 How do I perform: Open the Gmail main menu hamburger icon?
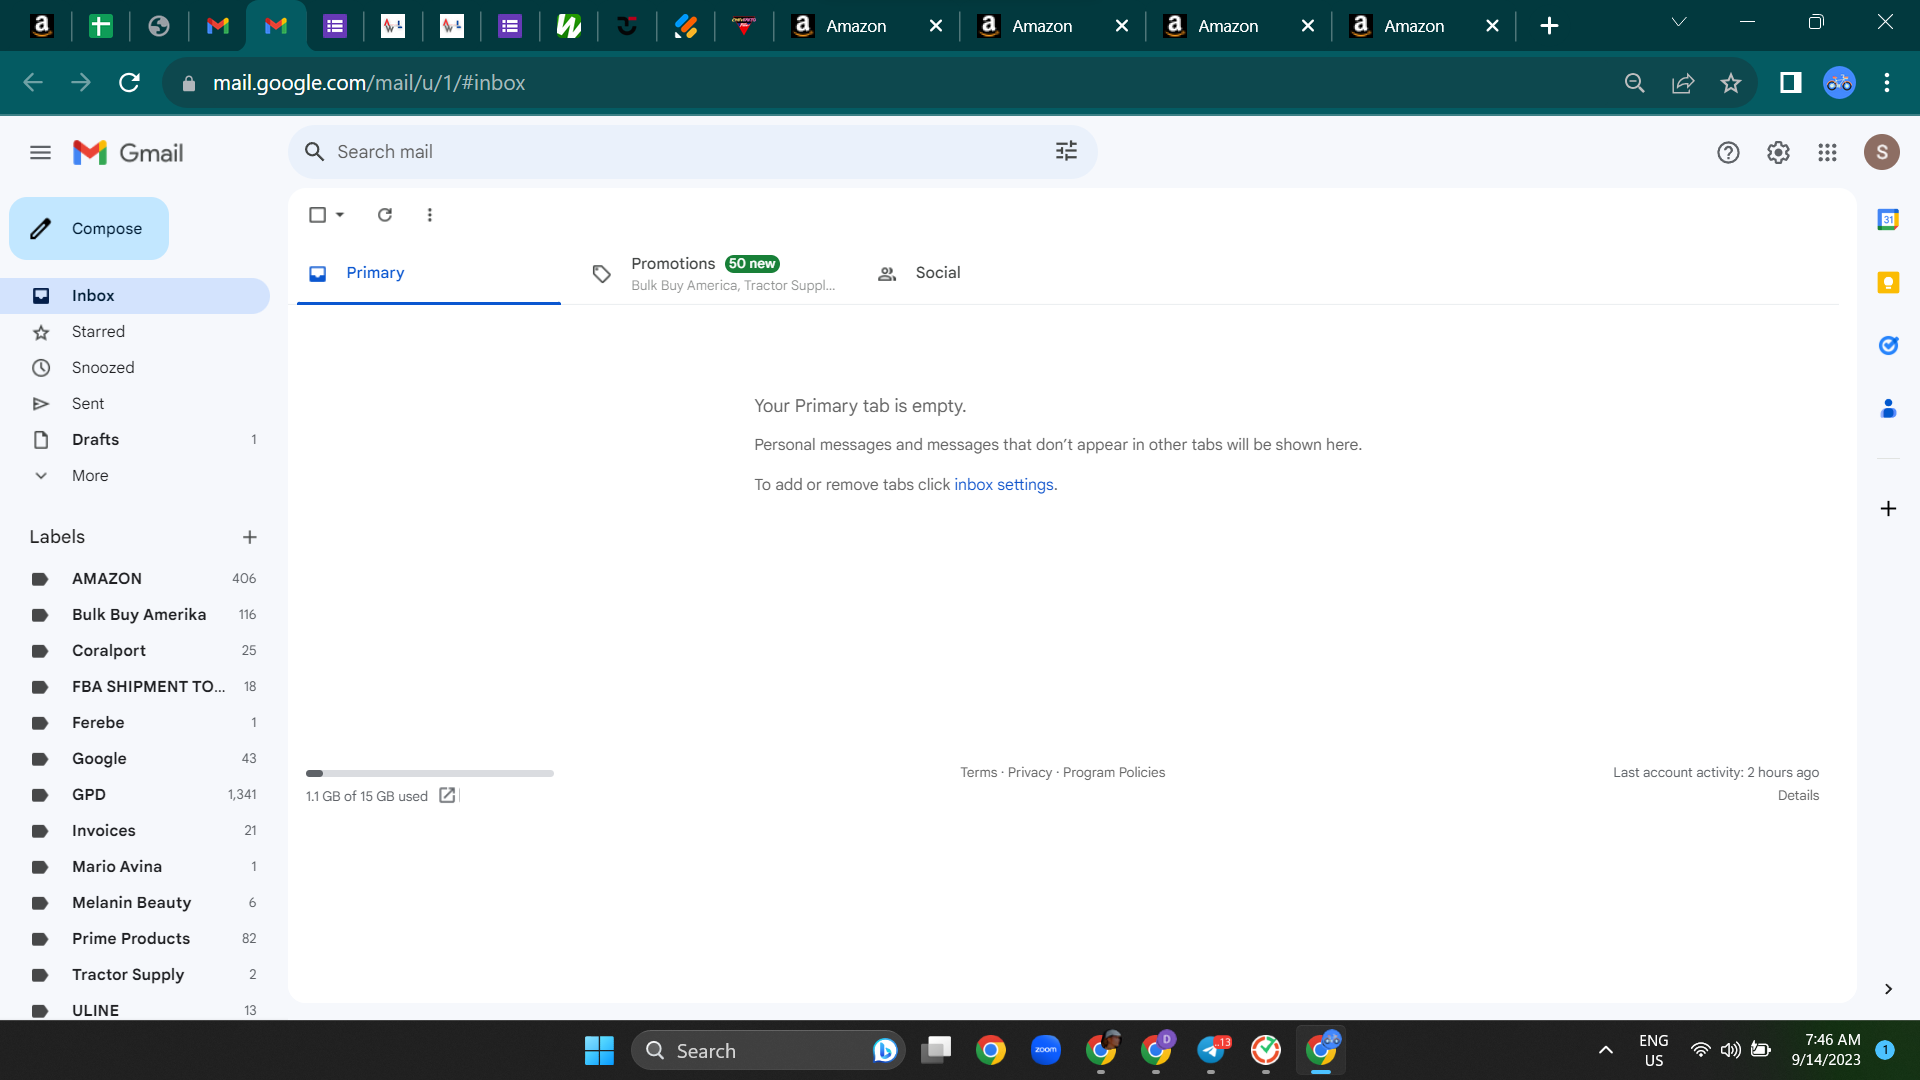40,152
